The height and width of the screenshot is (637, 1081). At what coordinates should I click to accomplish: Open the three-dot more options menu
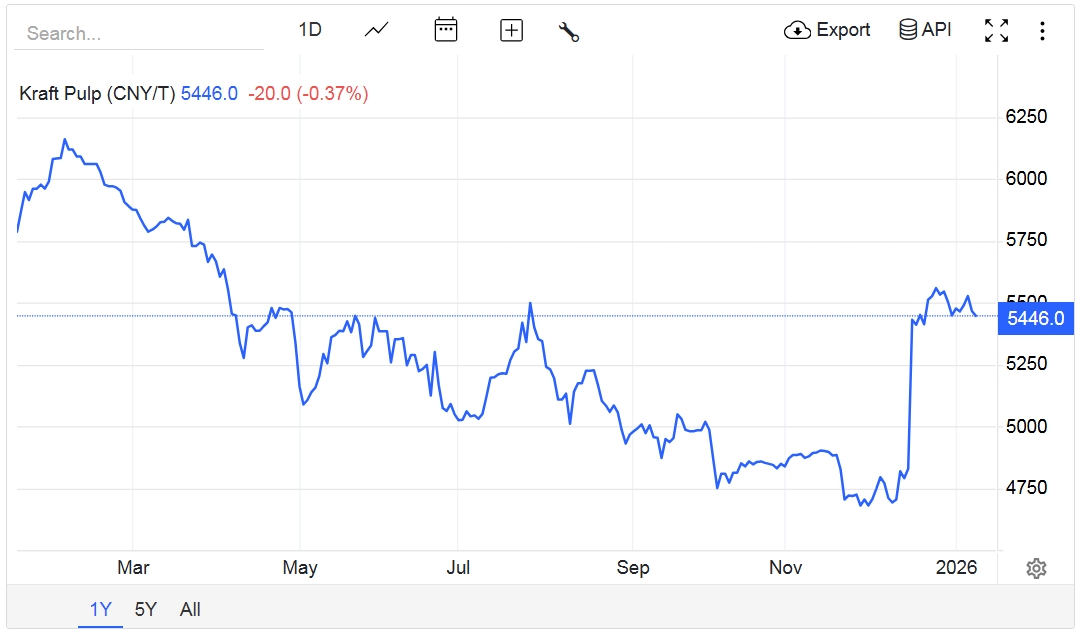point(1042,31)
